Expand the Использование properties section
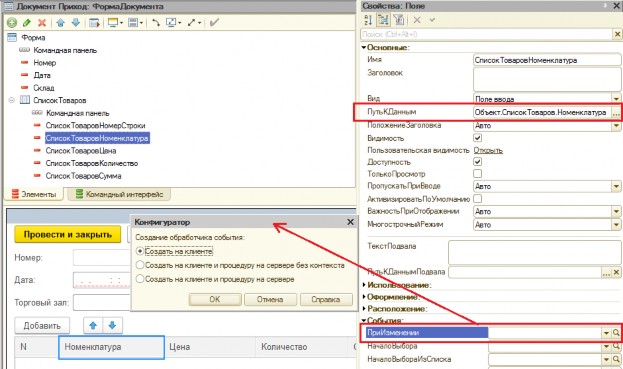This screenshot has height=369, width=623. pos(364,285)
